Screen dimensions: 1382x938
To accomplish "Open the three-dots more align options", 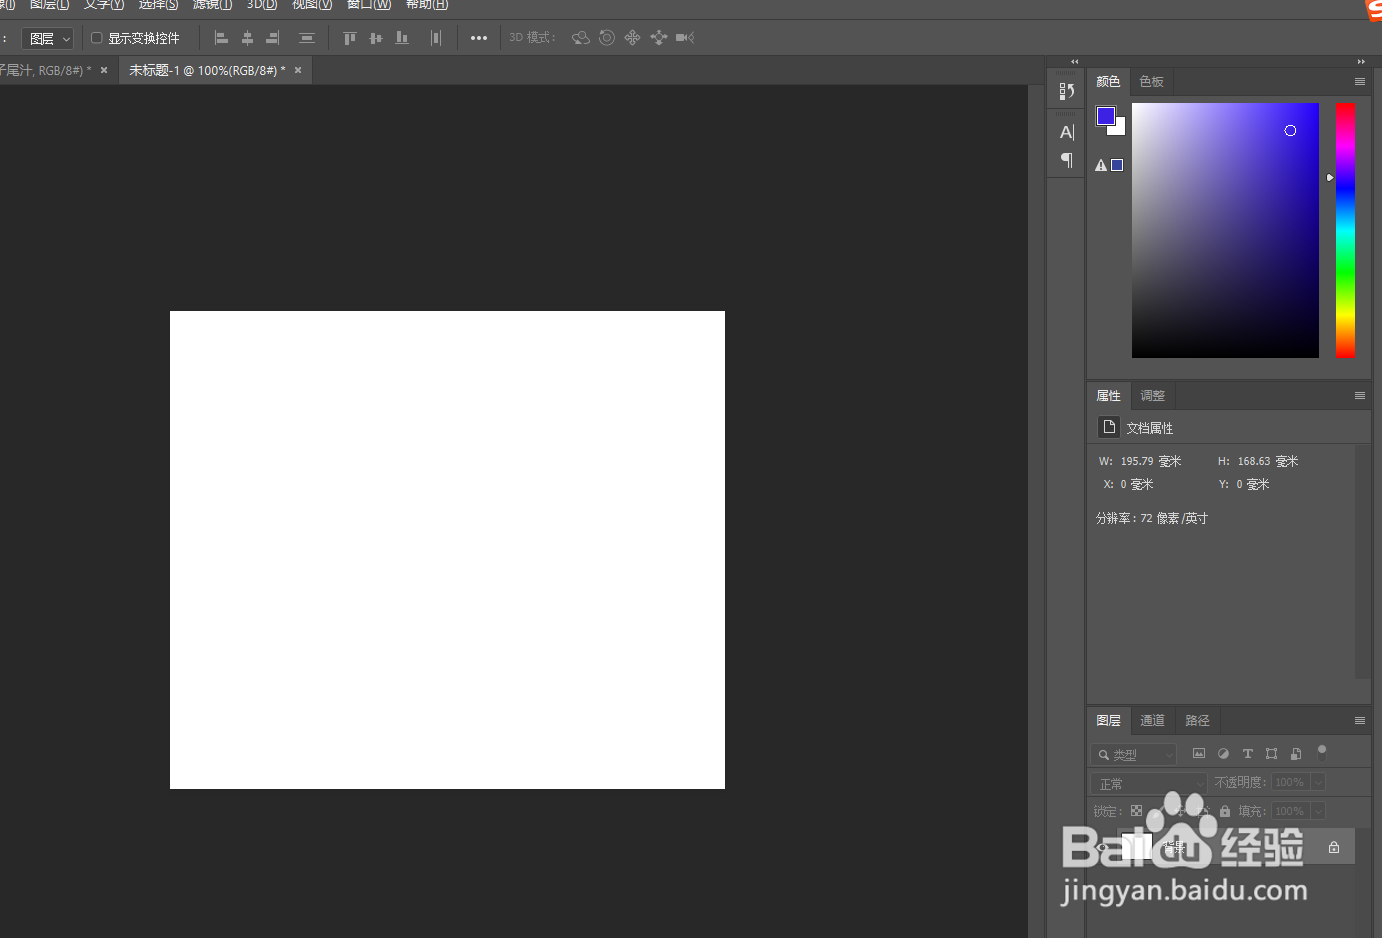I will [479, 38].
